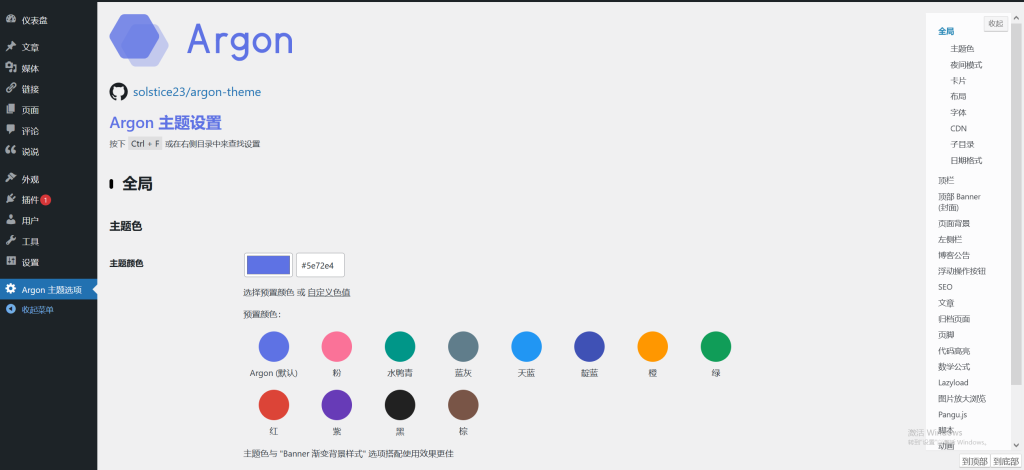Collapse the admin menu with 收起菜单
1024x470 pixels.
coord(38,310)
